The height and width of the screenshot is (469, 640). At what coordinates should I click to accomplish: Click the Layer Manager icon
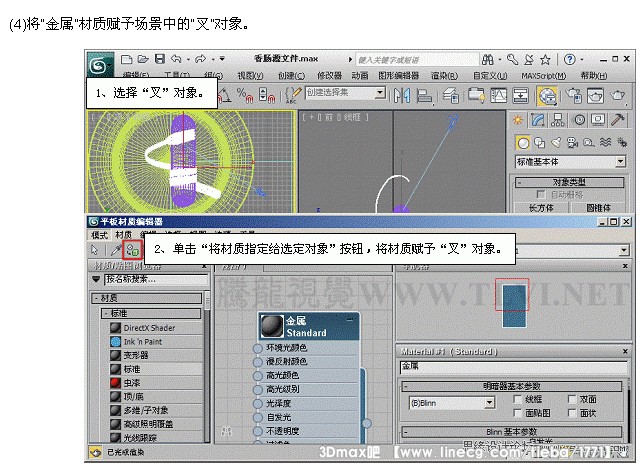(451, 96)
